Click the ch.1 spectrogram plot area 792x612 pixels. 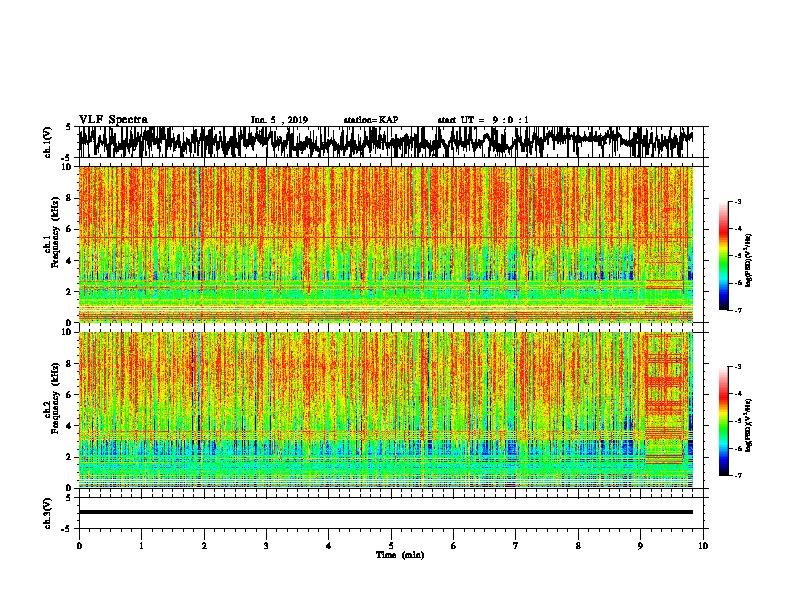385,244
